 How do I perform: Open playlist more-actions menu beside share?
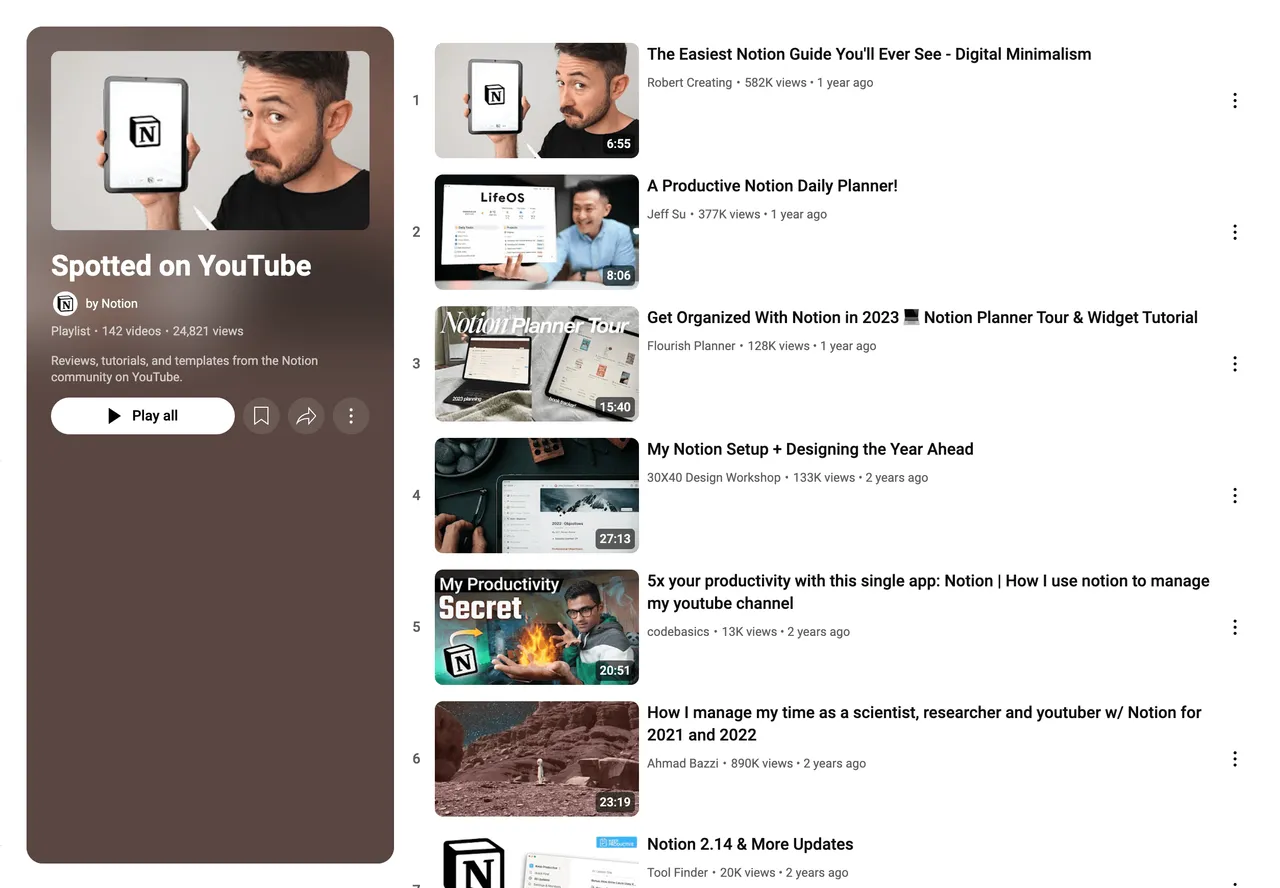coord(351,416)
